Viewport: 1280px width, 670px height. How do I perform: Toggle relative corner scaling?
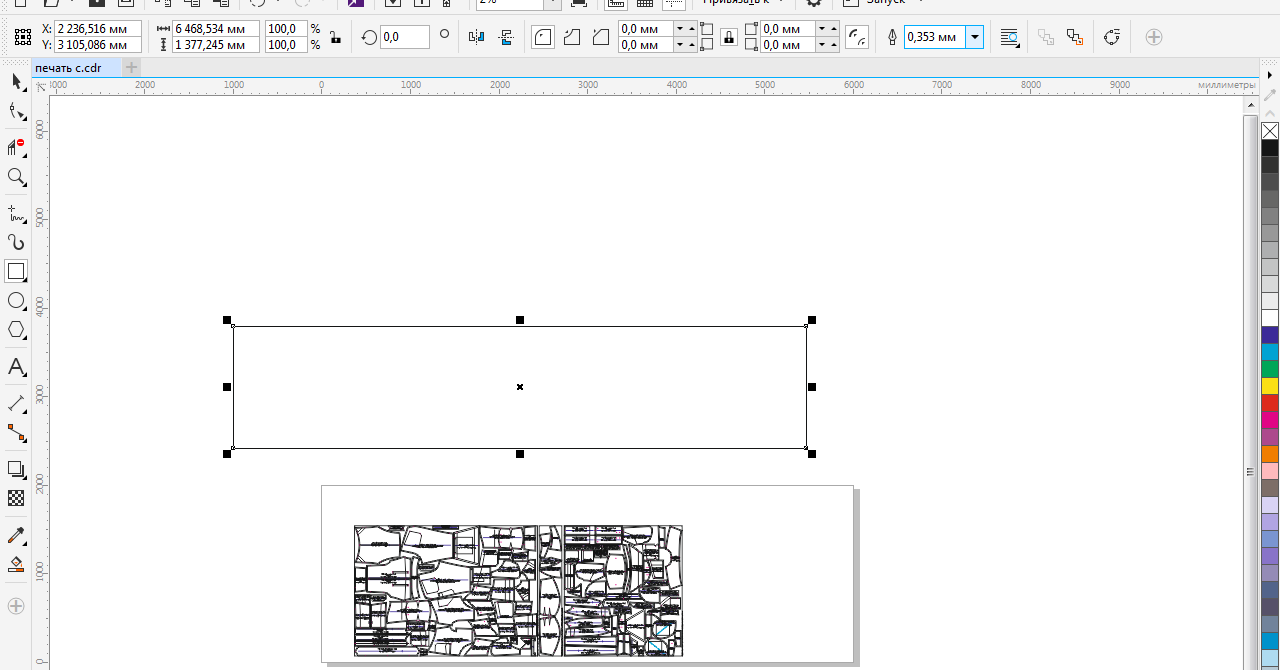point(857,37)
